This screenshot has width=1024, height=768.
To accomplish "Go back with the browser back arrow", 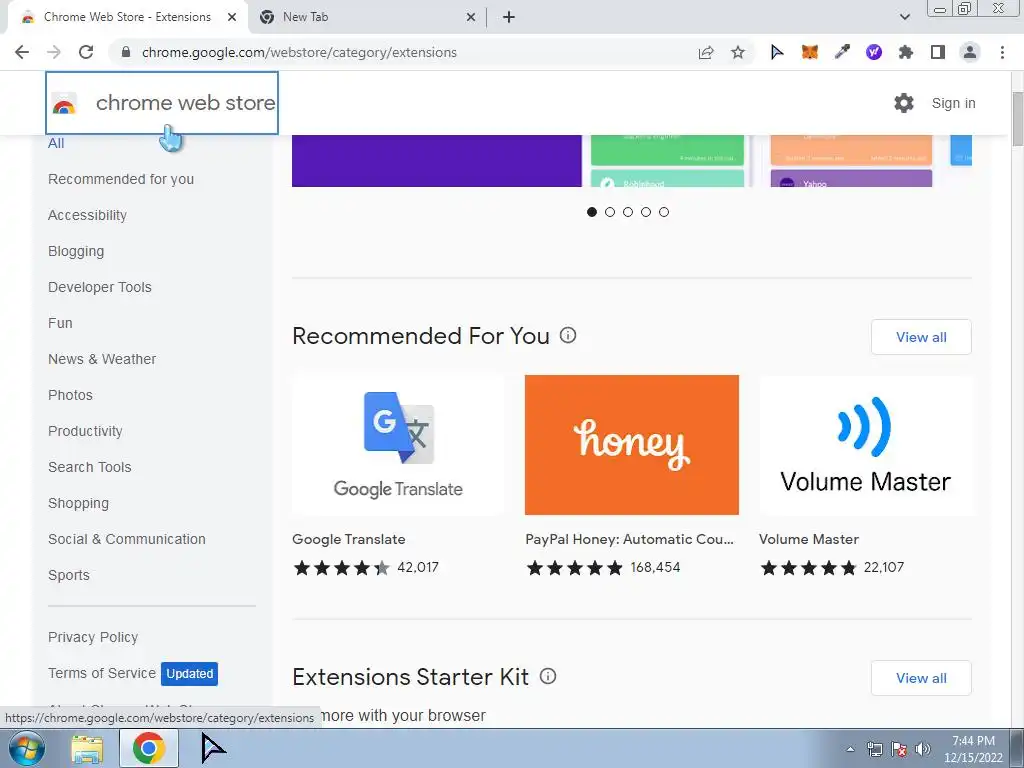I will [x=22, y=52].
